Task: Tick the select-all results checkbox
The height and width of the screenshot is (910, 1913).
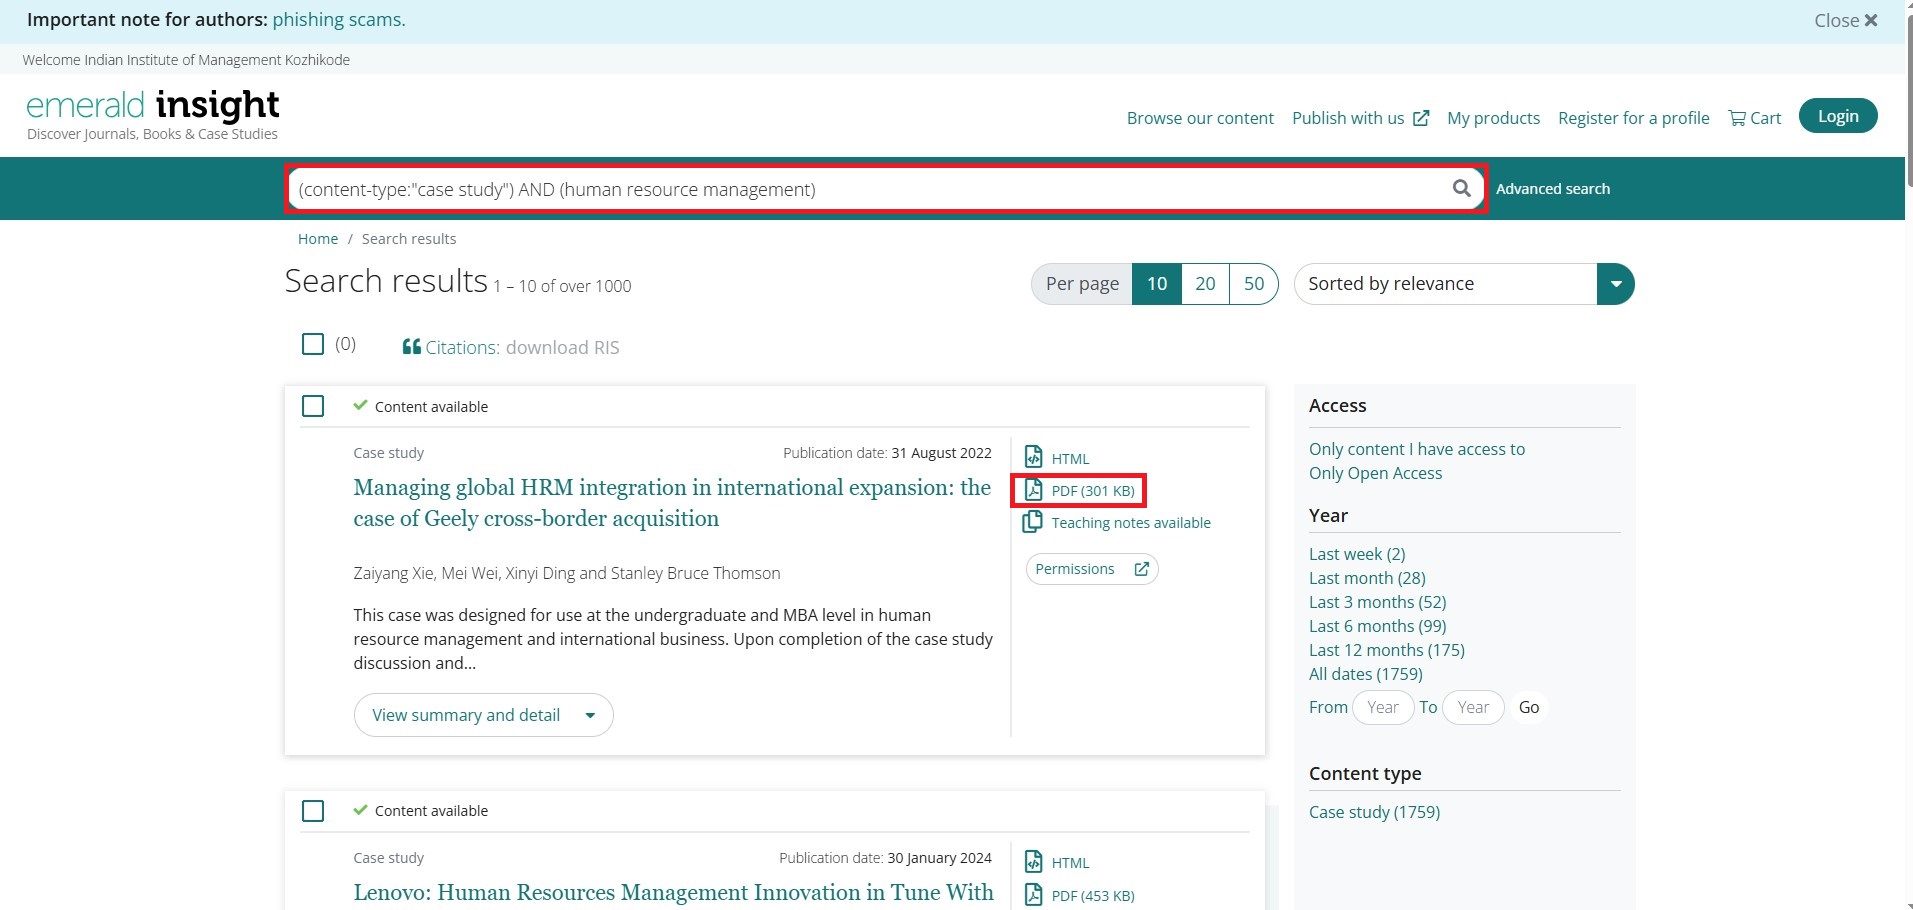Action: (x=313, y=344)
